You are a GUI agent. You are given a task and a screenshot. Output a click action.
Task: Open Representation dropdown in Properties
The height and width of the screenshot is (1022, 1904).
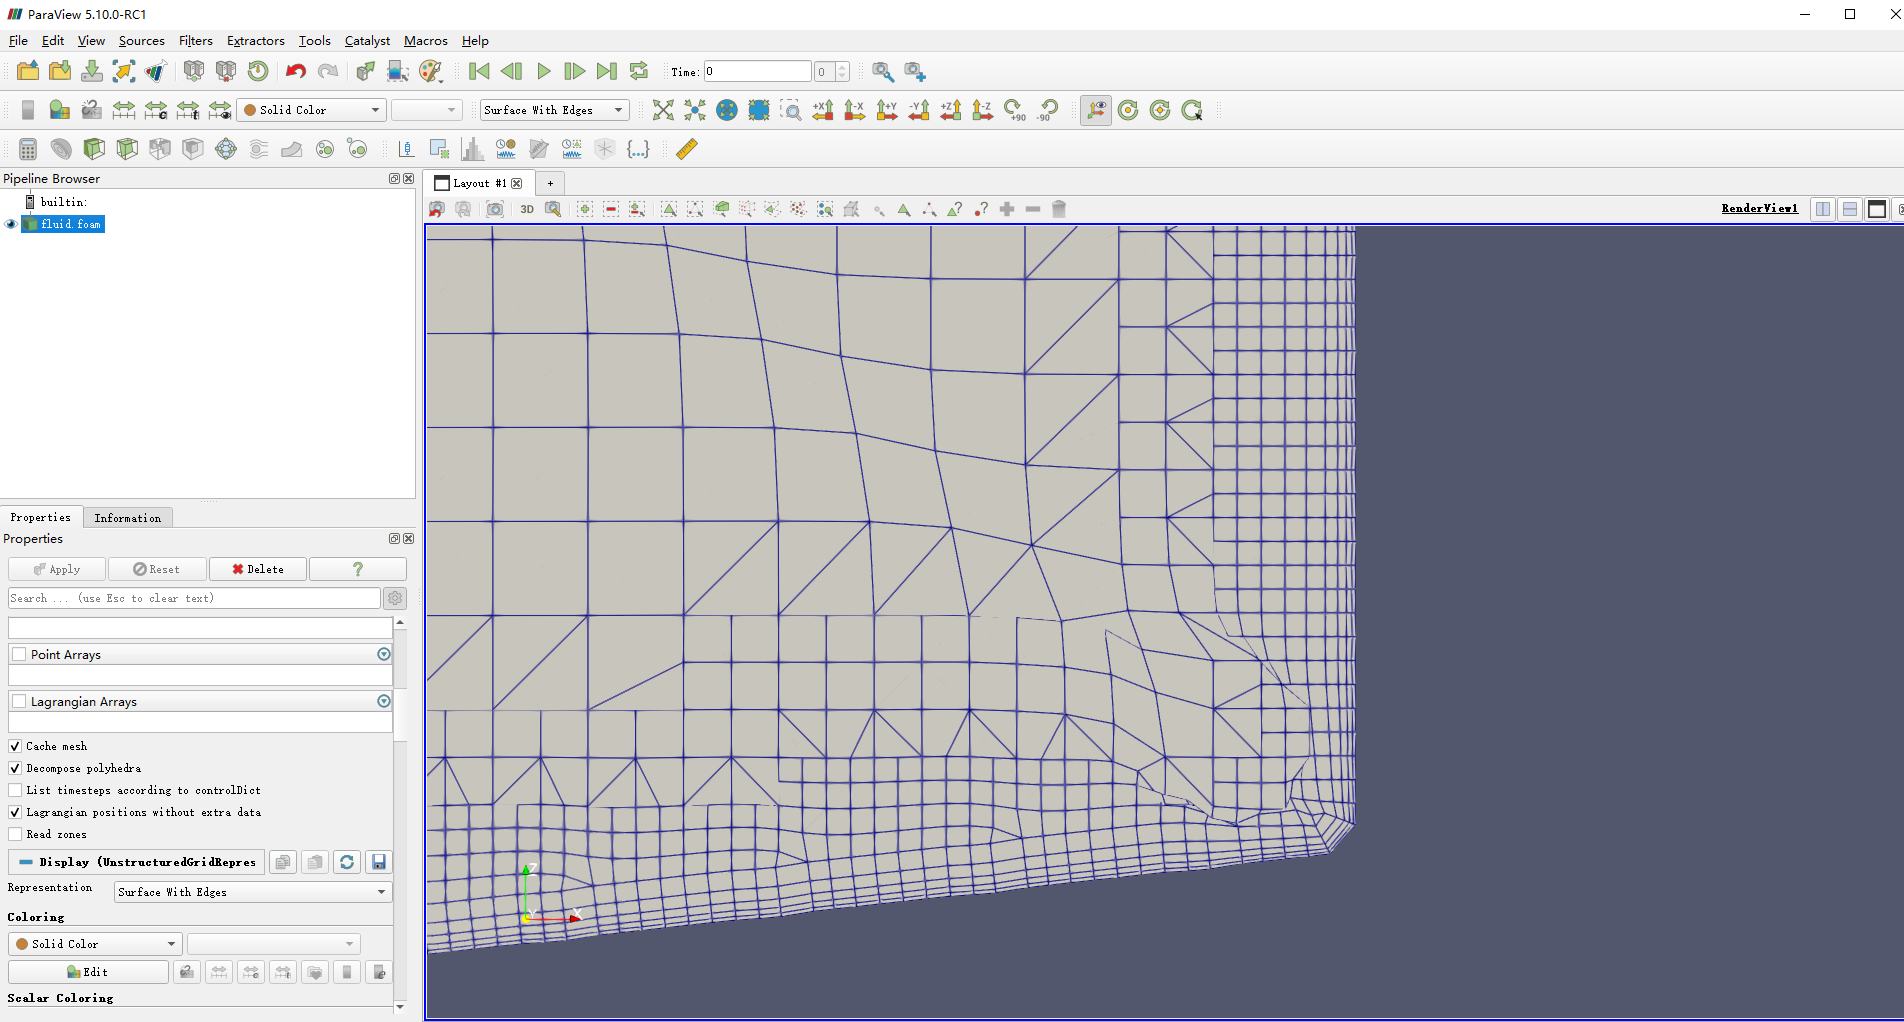tap(252, 892)
